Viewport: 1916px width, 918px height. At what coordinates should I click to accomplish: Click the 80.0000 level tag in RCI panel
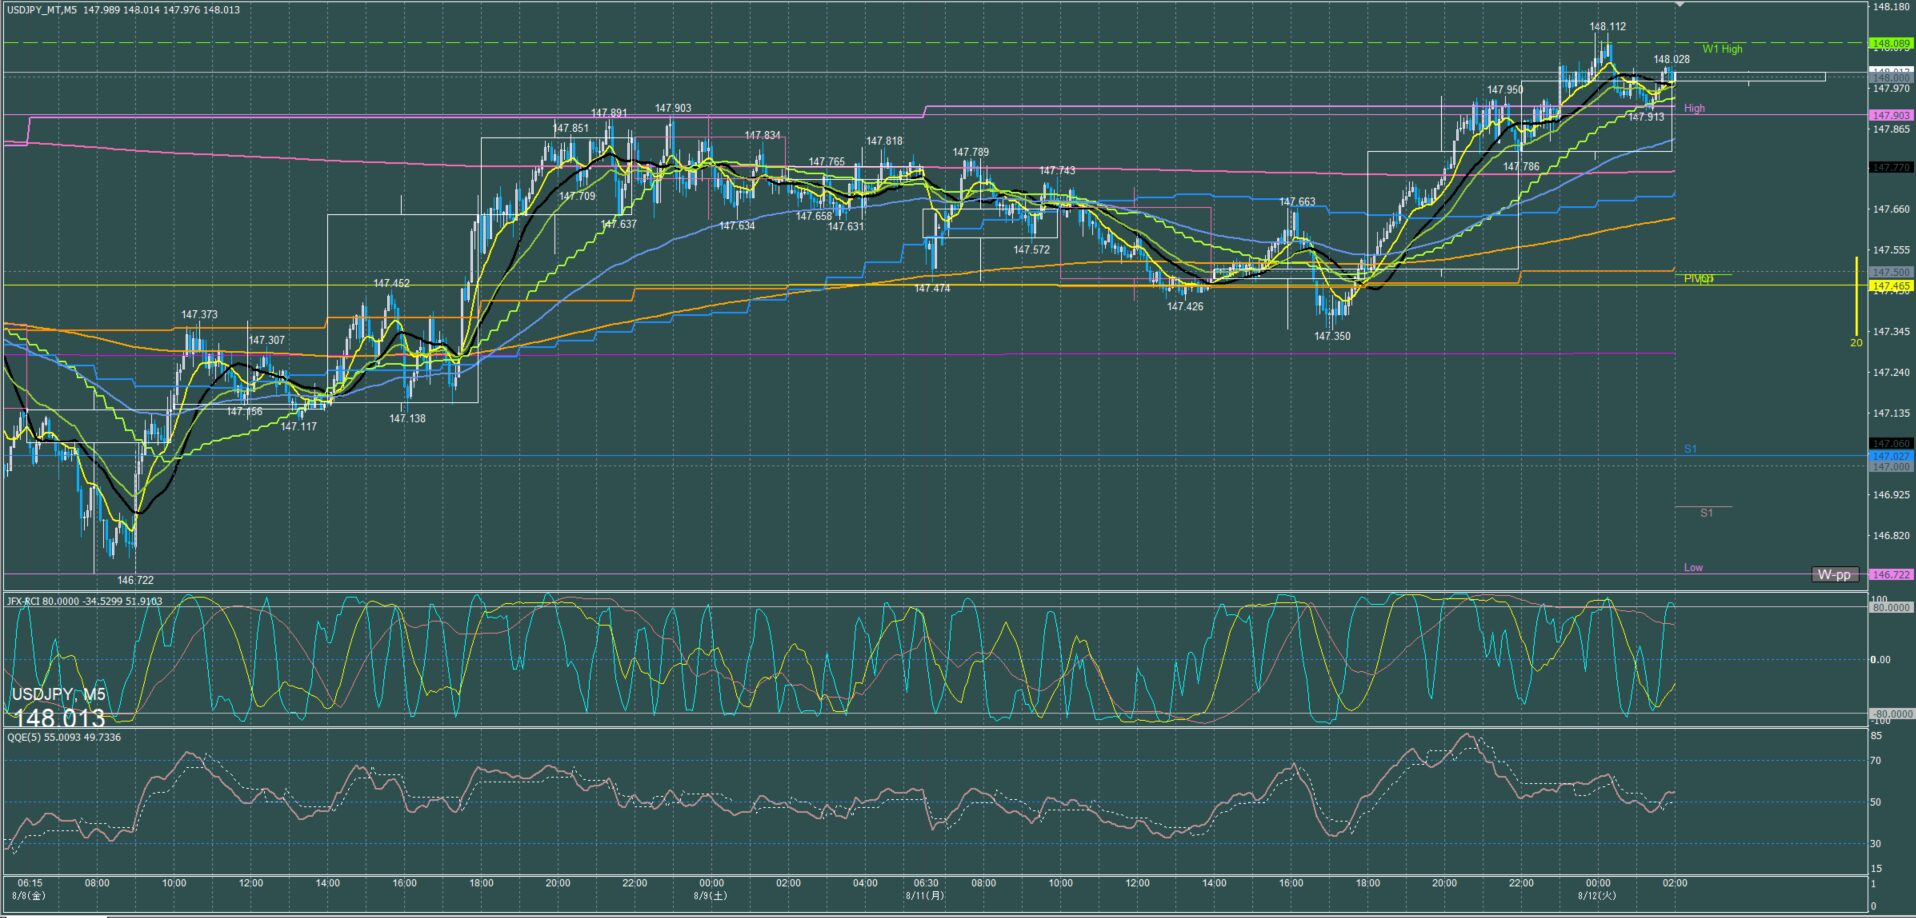[x=1892, y=608]
